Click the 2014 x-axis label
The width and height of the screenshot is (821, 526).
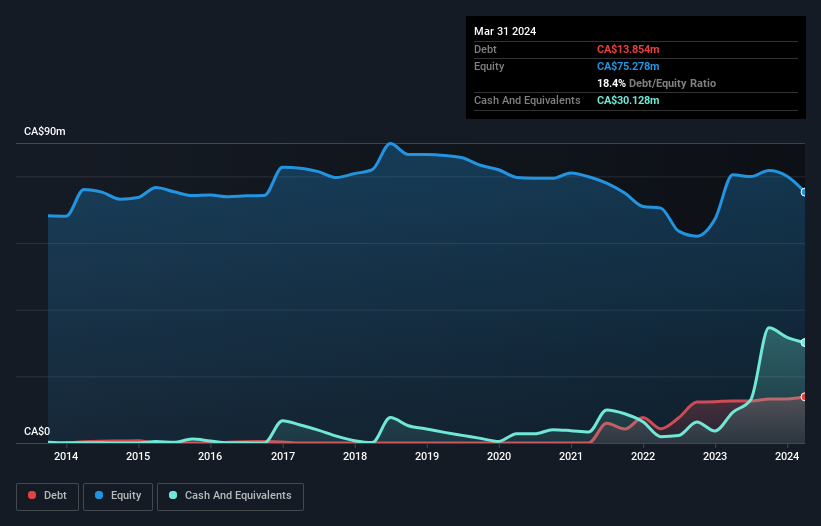click(66, 456)
